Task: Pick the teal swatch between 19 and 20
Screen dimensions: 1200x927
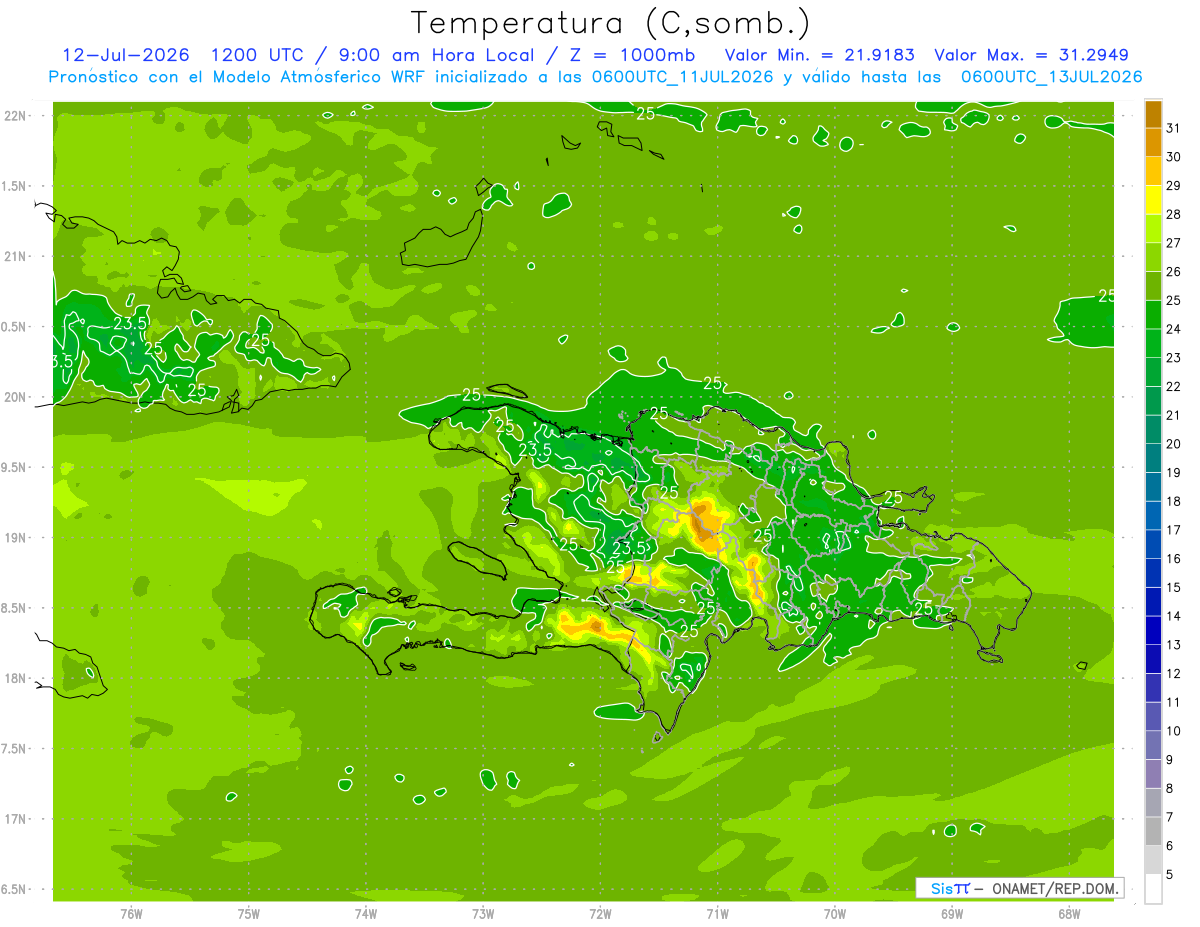Action: pyautogui.click(x=1153, y=458)
